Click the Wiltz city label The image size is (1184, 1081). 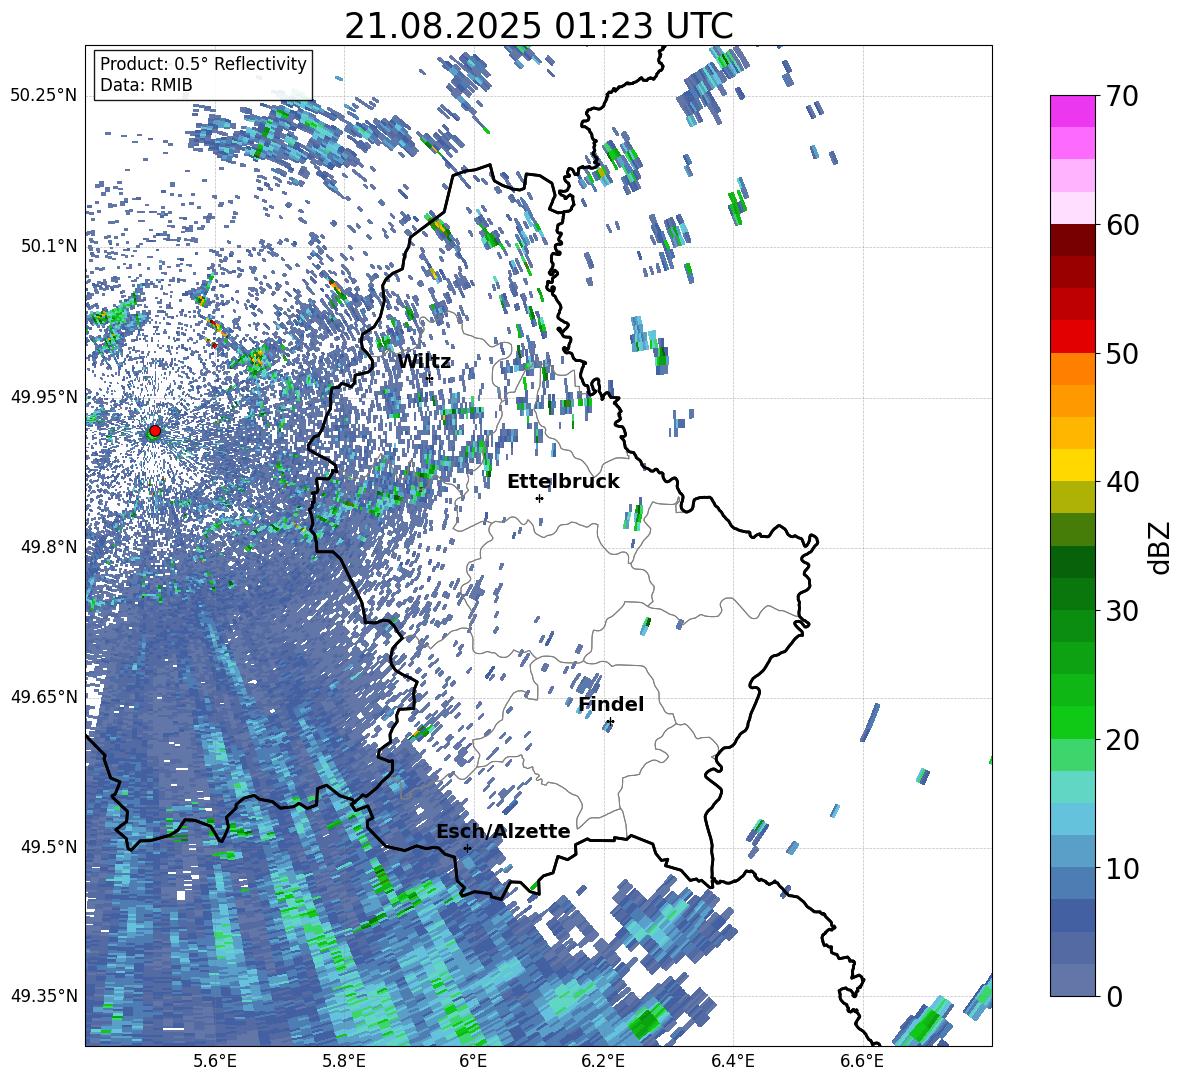pyautogui.click(x=424, y=361)
